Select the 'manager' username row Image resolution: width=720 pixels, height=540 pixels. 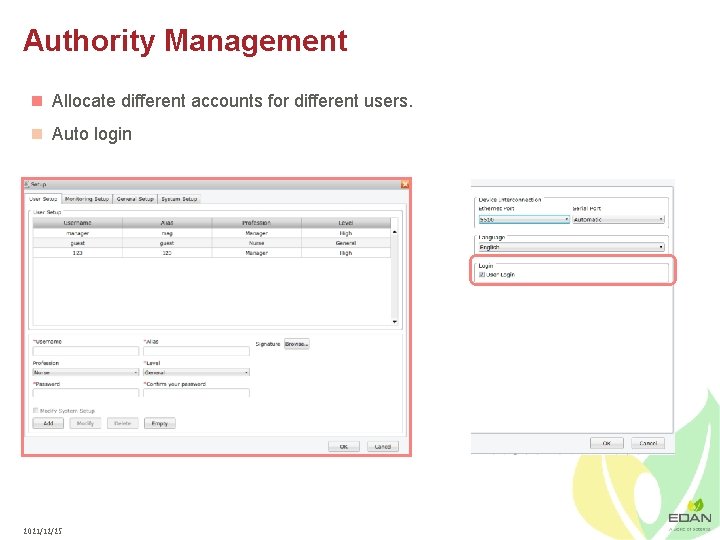tap(212, 233)
